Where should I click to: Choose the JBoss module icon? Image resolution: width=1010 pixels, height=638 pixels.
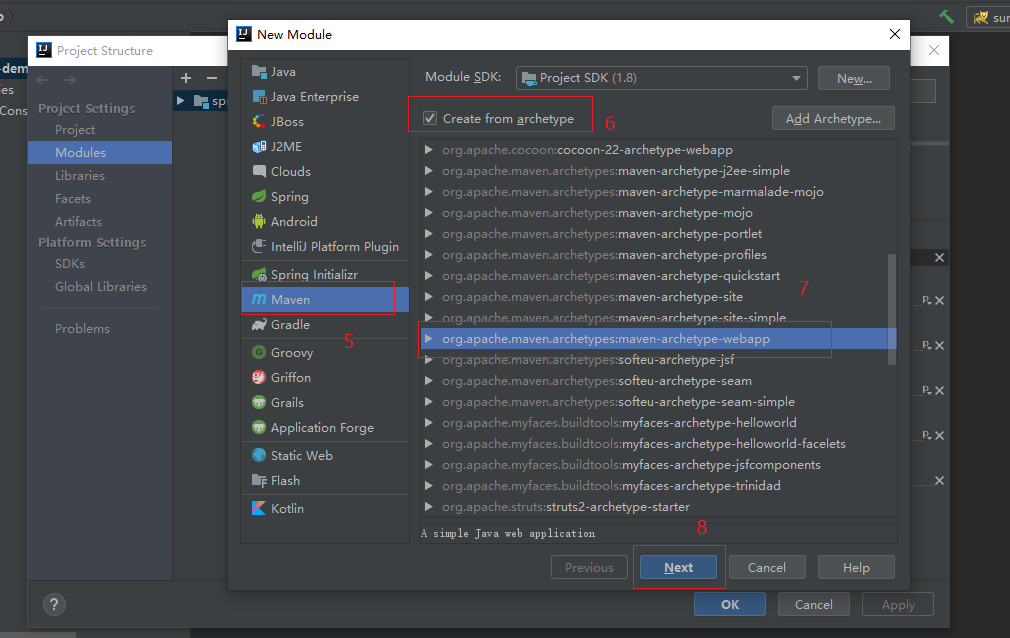pyautogui.click(x=259, y=122)
